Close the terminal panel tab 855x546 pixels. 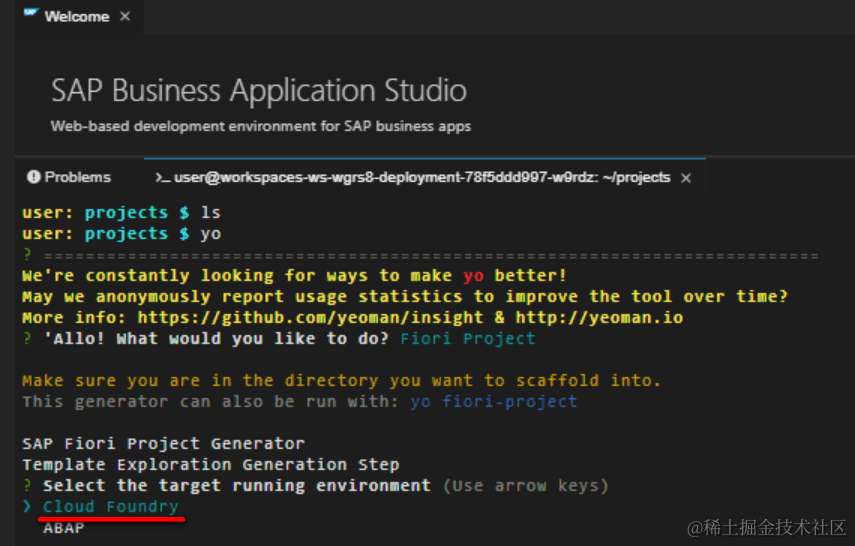point(686,178)
